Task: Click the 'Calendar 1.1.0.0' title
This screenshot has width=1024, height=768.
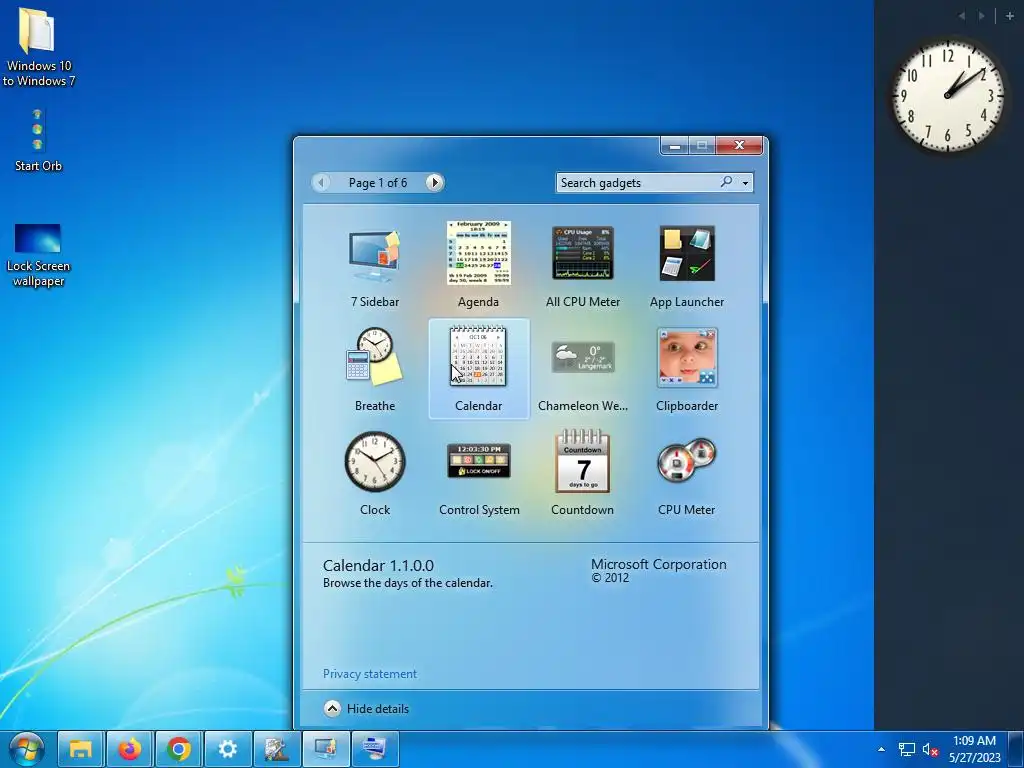Action: point(378,566)
